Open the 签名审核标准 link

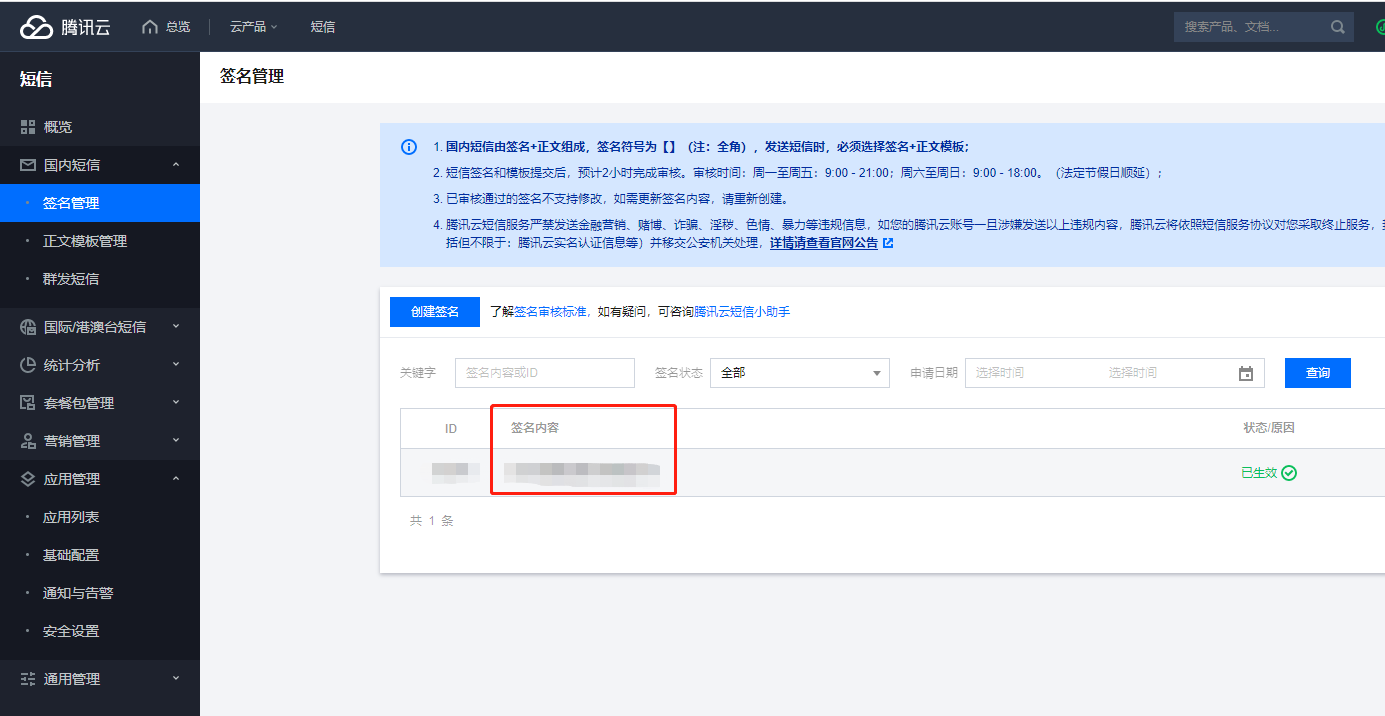(550, 312)
